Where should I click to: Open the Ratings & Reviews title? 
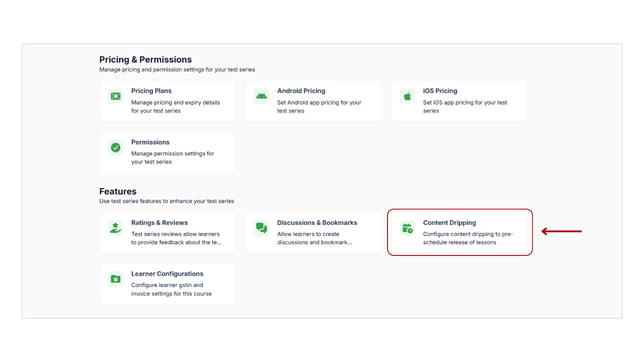pyautogui.click(x=159, y=223)
